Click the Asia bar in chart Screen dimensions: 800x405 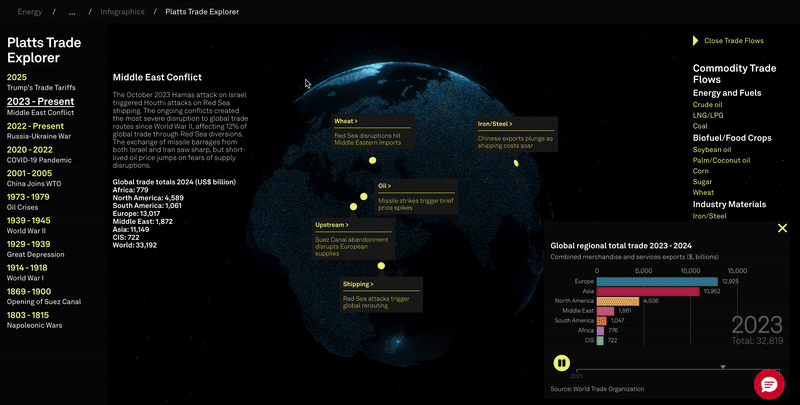[648, 291]
